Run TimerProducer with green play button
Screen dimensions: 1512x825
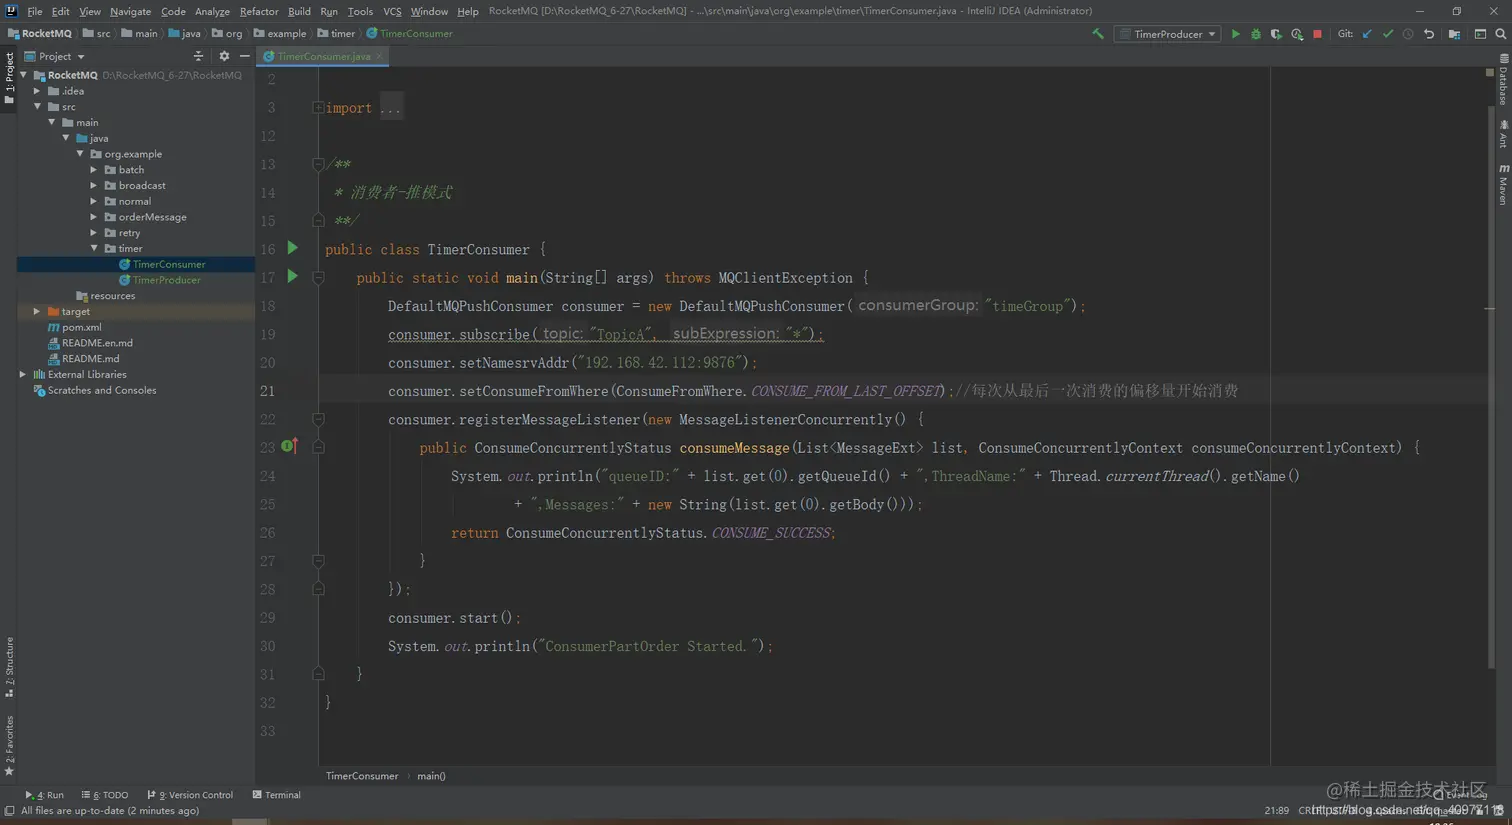[x=1236, y=34]
